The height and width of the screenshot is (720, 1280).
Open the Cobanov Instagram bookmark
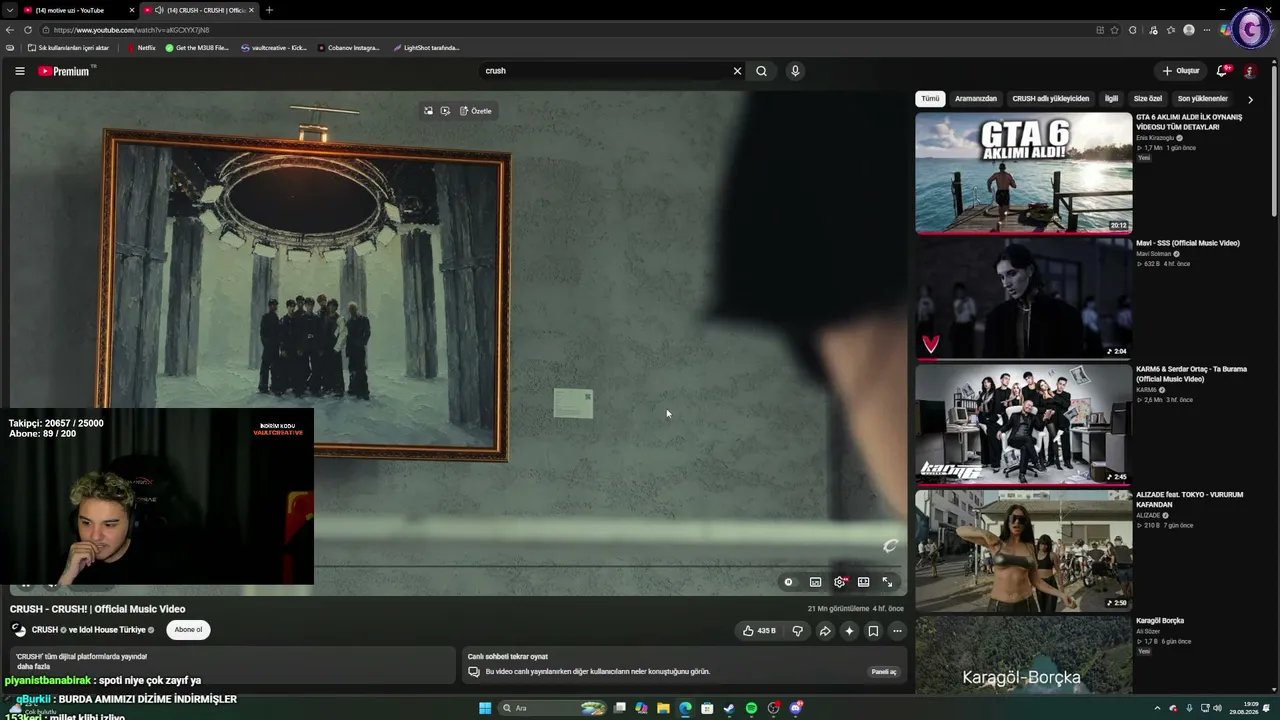click(349, 48)
